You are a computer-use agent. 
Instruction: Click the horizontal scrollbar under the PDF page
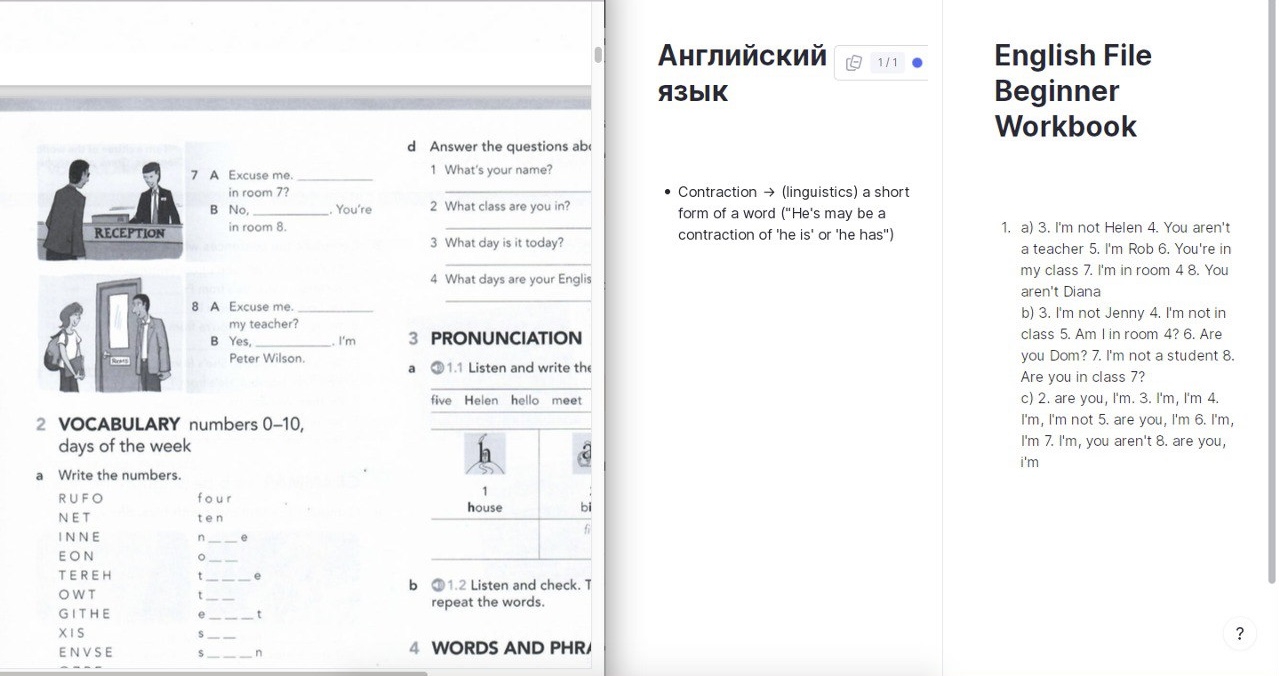pyautogui.click(x=214, y=673)
